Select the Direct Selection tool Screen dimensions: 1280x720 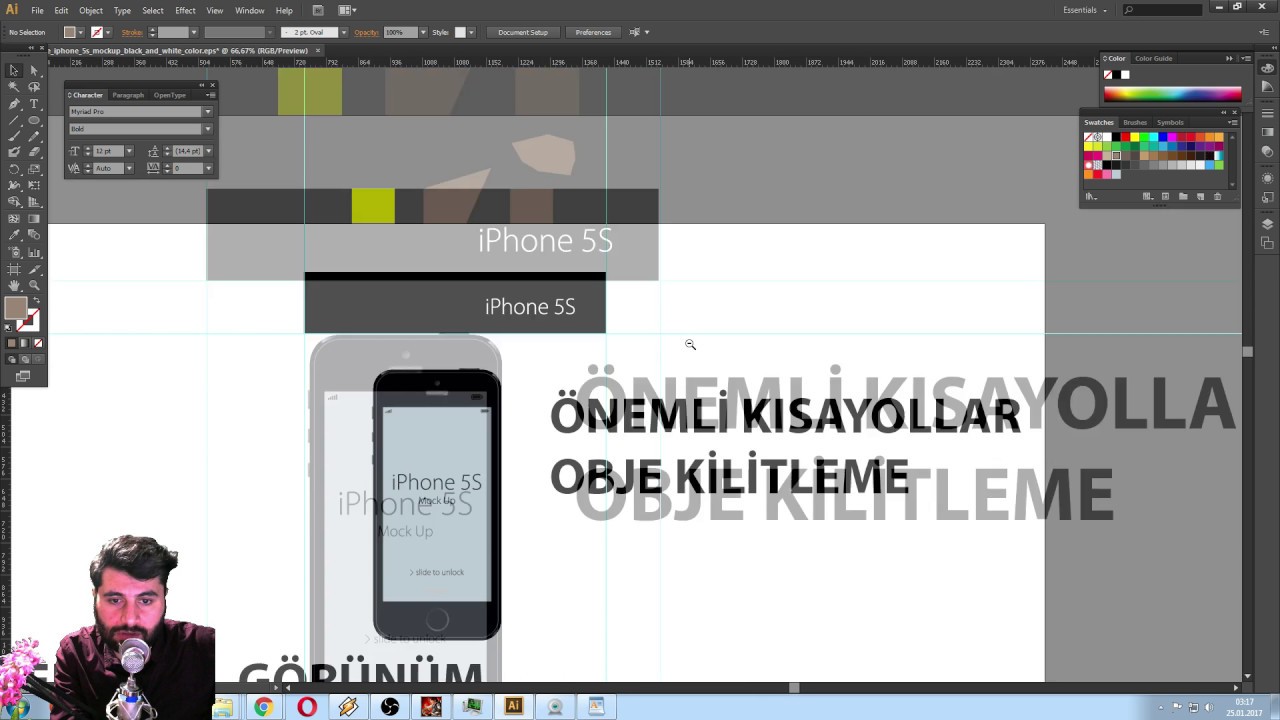(34, 70)
